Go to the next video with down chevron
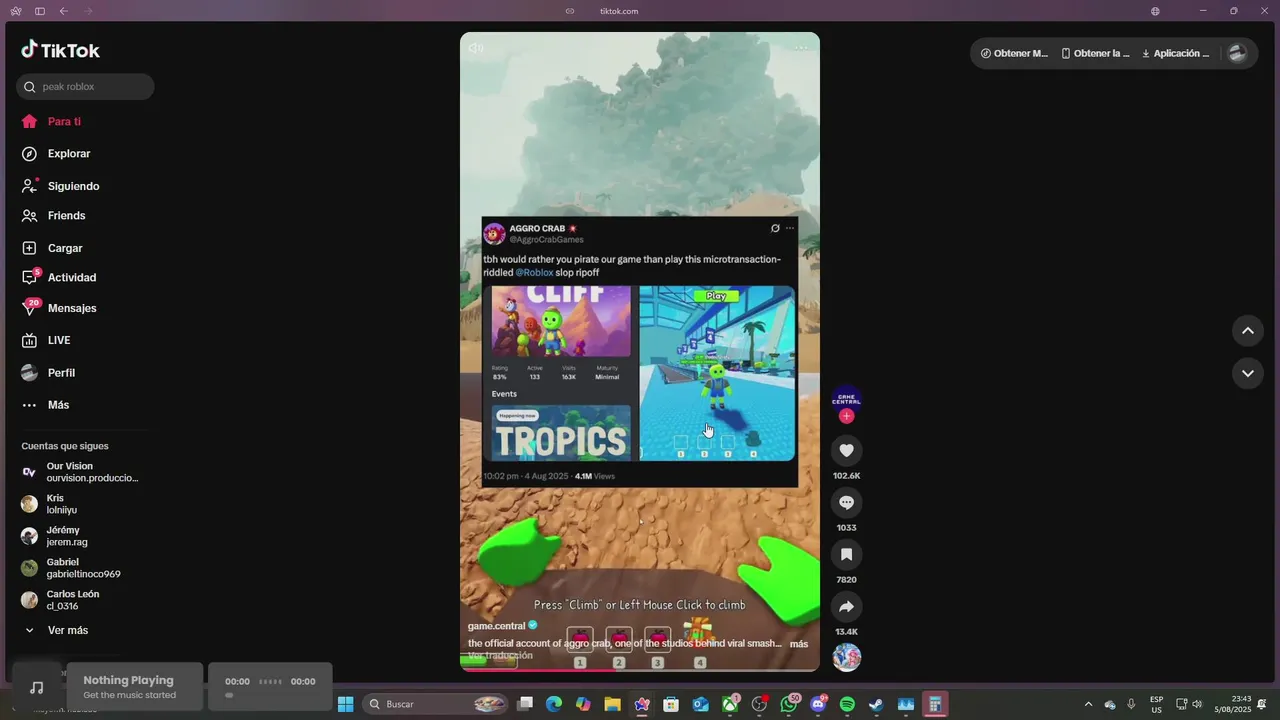Viewport: 1280px width, 720px height. coord(1248,373)
